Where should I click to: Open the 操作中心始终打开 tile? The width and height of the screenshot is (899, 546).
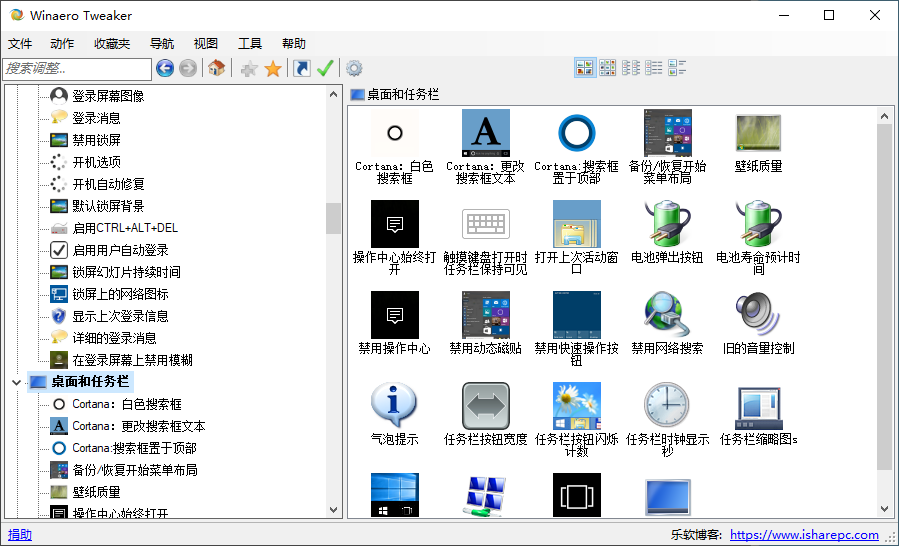394,237
